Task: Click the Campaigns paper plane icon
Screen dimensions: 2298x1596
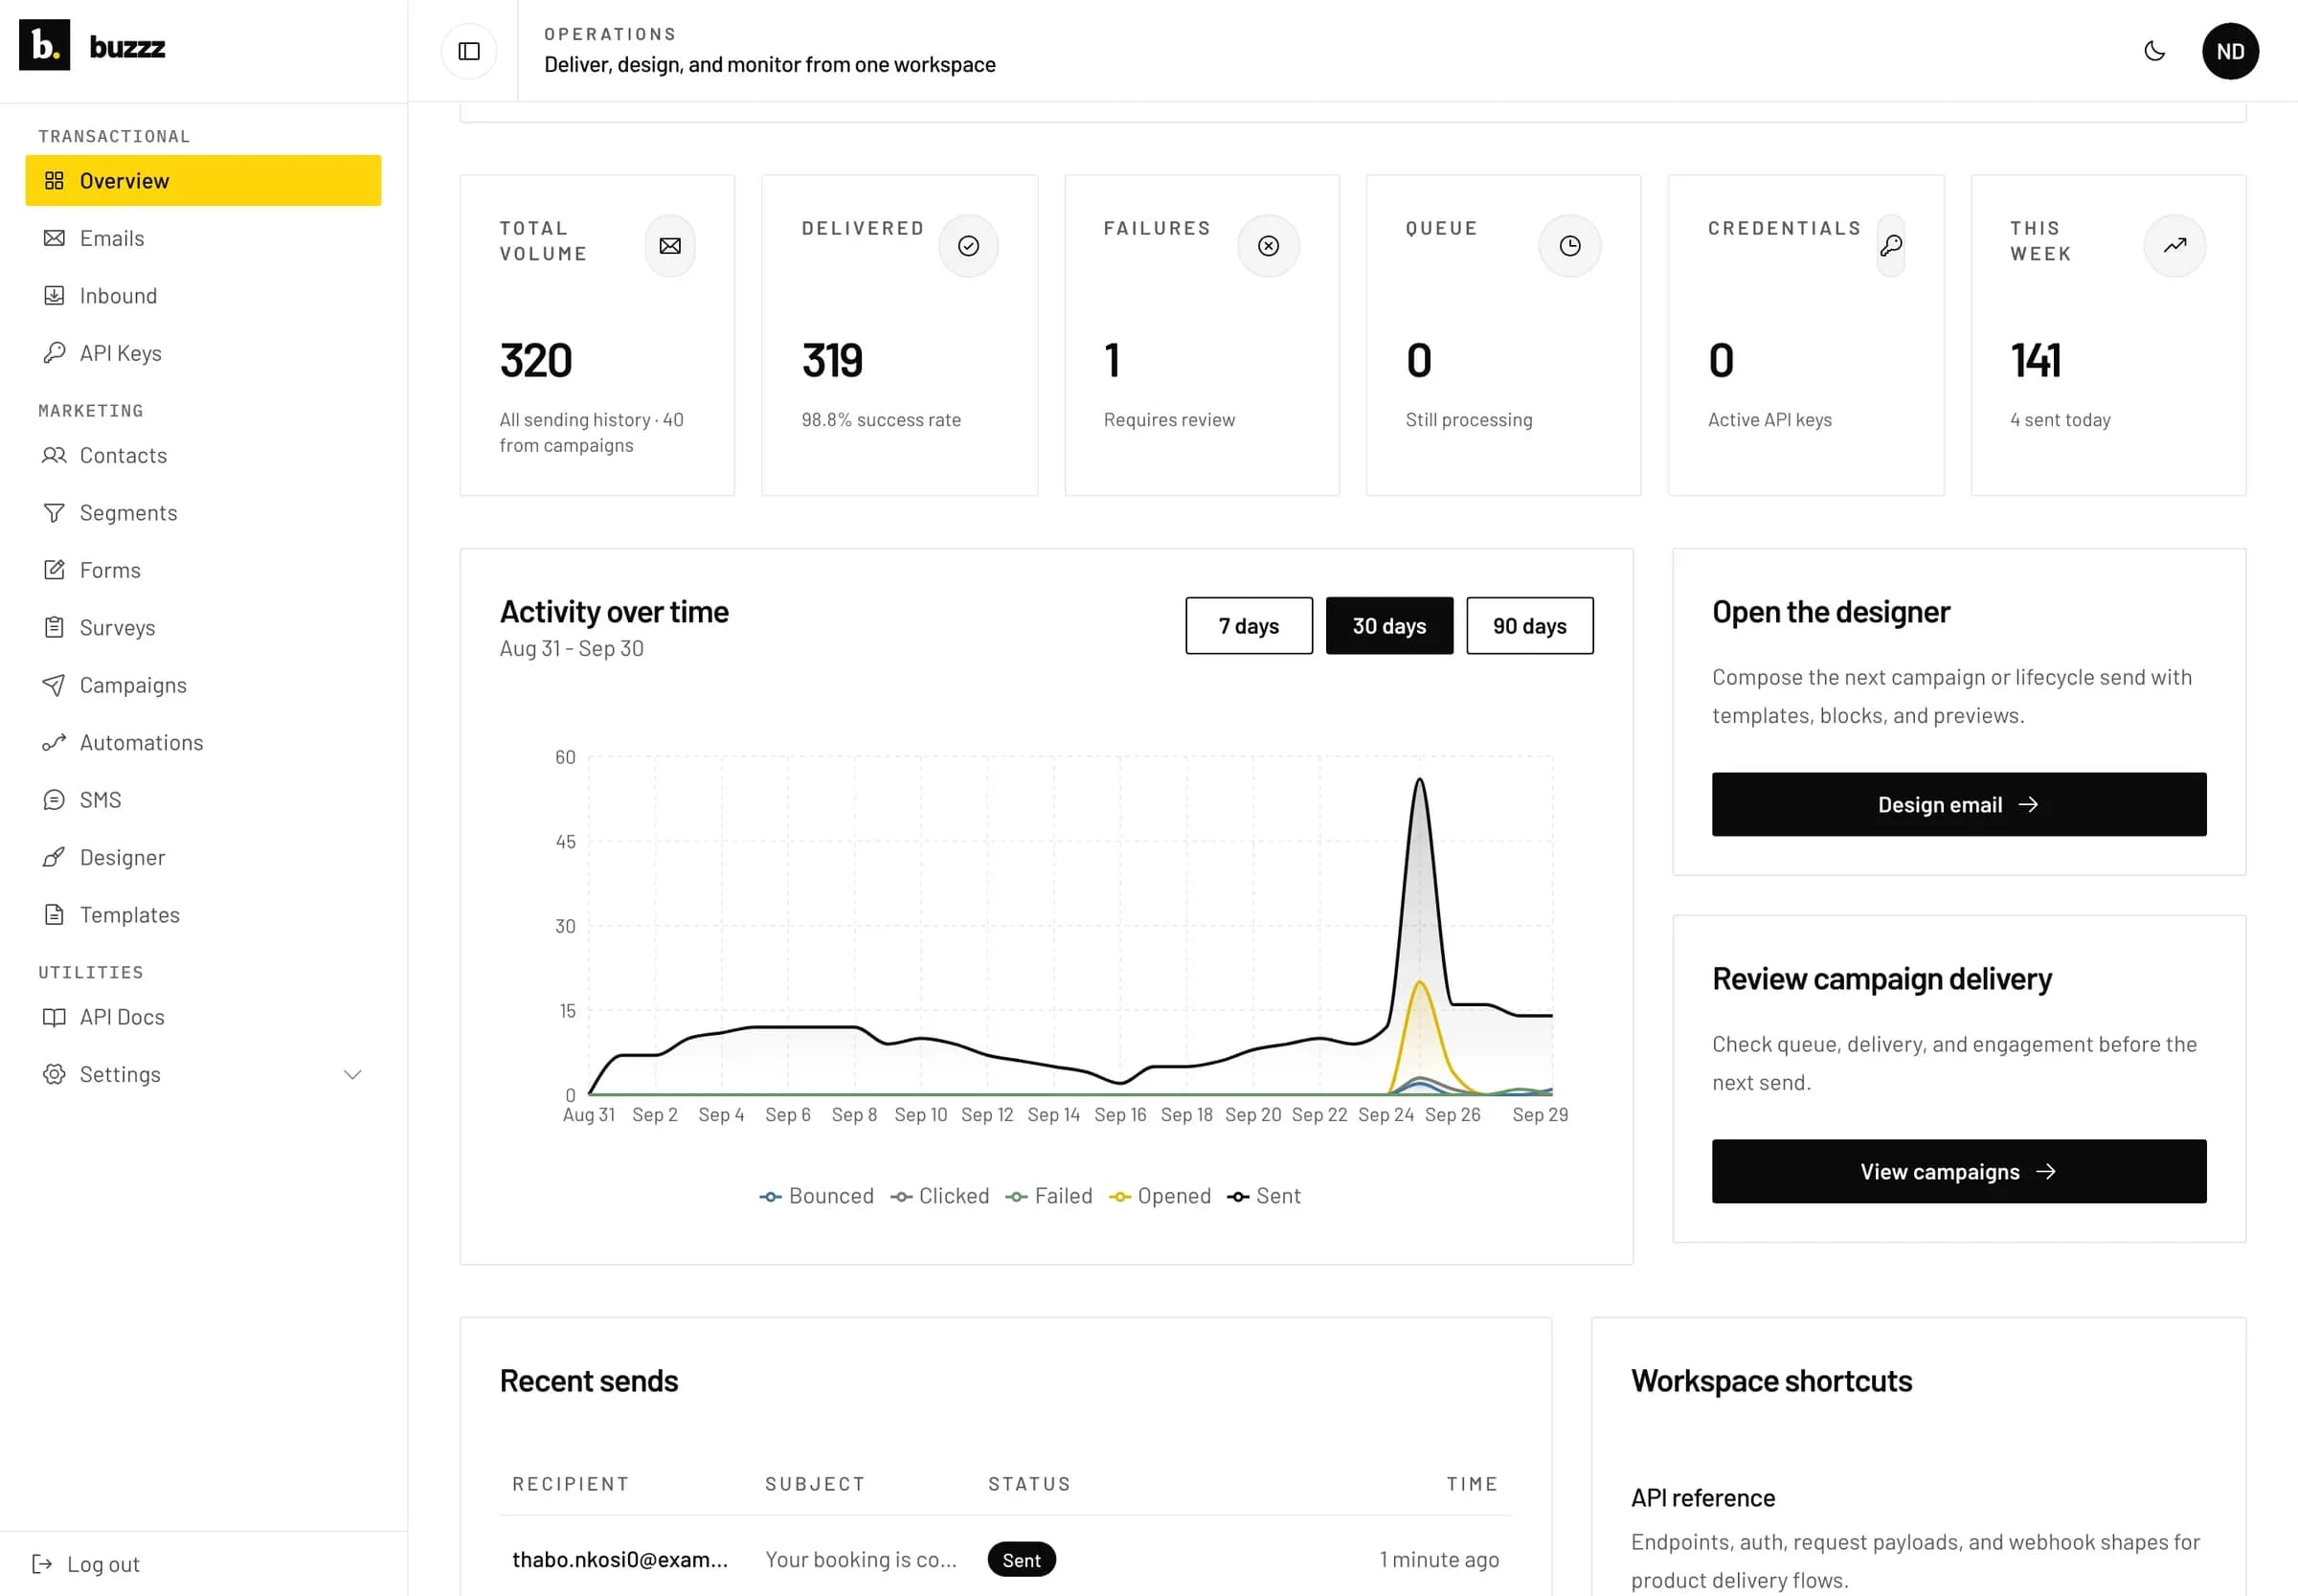Action: pyautogui.click(x=54, y=685)
